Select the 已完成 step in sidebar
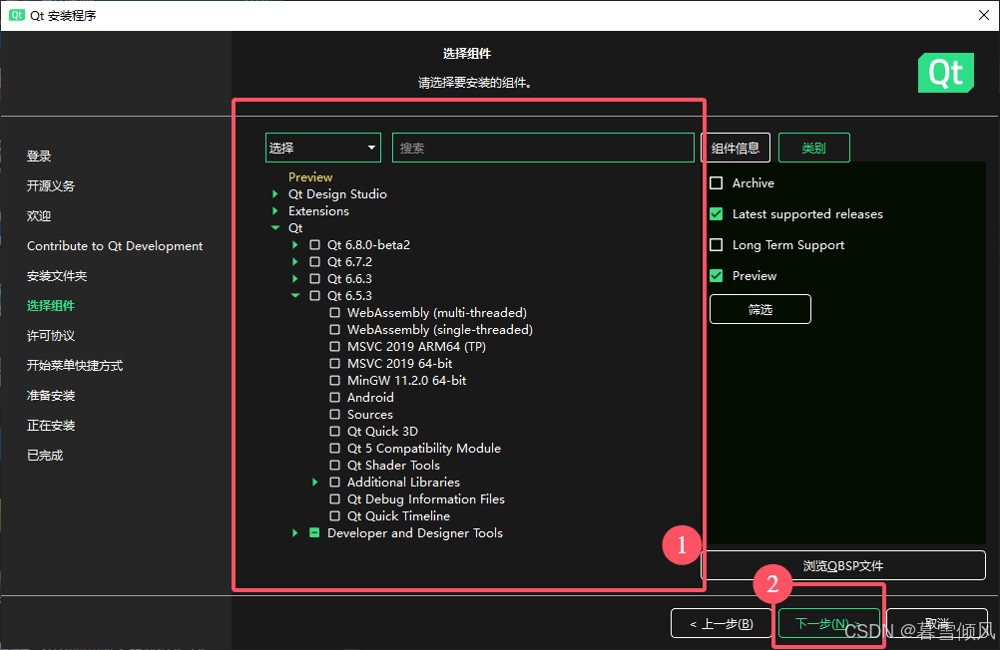The image size is (1000, 650). tap(45, 455)
